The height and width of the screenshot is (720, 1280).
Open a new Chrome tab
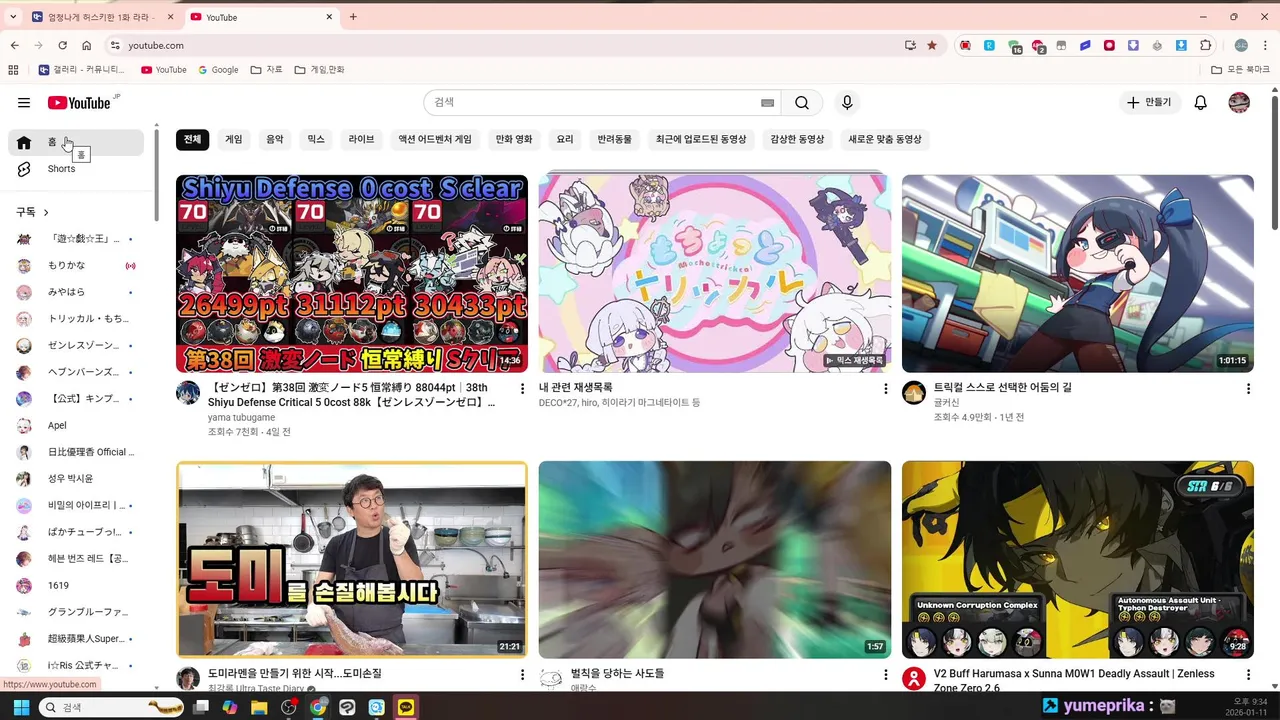[x=353, y=17]
